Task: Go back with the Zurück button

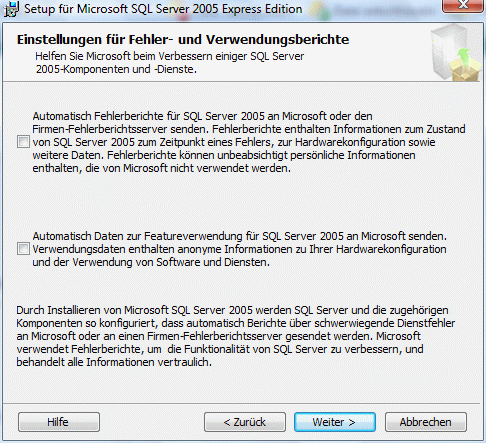Action: coord(245,422)
